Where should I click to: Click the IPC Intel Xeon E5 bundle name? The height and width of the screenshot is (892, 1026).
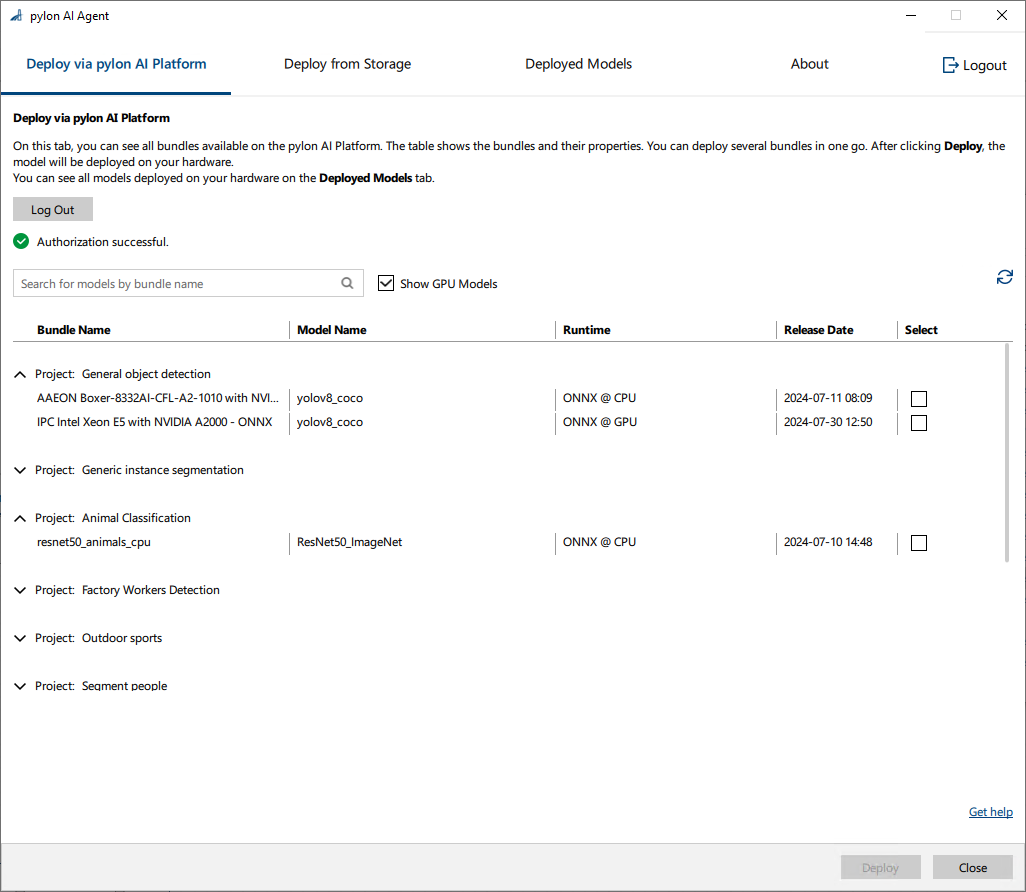(x=154, y=422)
